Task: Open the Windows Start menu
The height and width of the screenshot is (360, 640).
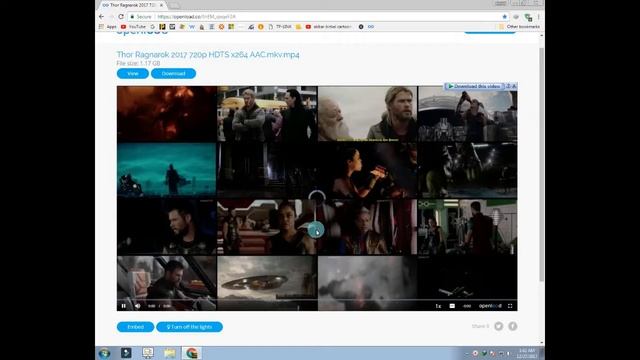Action: (104, 353)
